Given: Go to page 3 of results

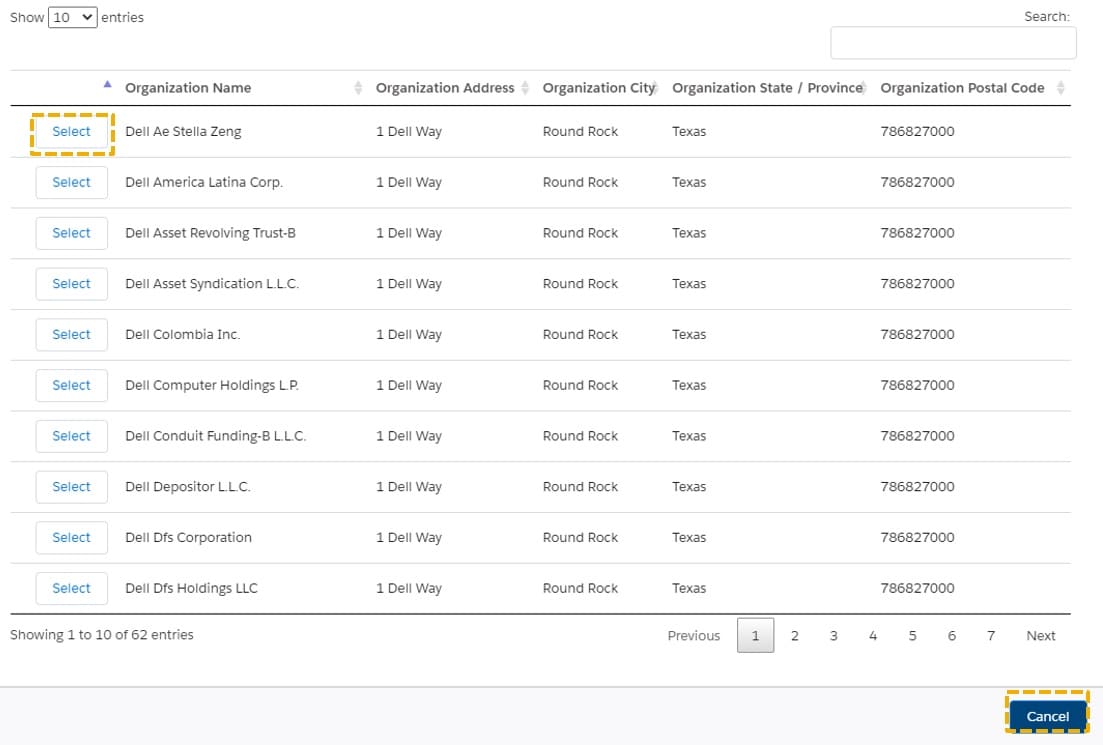Looking at the screenshot, I should coord(834,635).
